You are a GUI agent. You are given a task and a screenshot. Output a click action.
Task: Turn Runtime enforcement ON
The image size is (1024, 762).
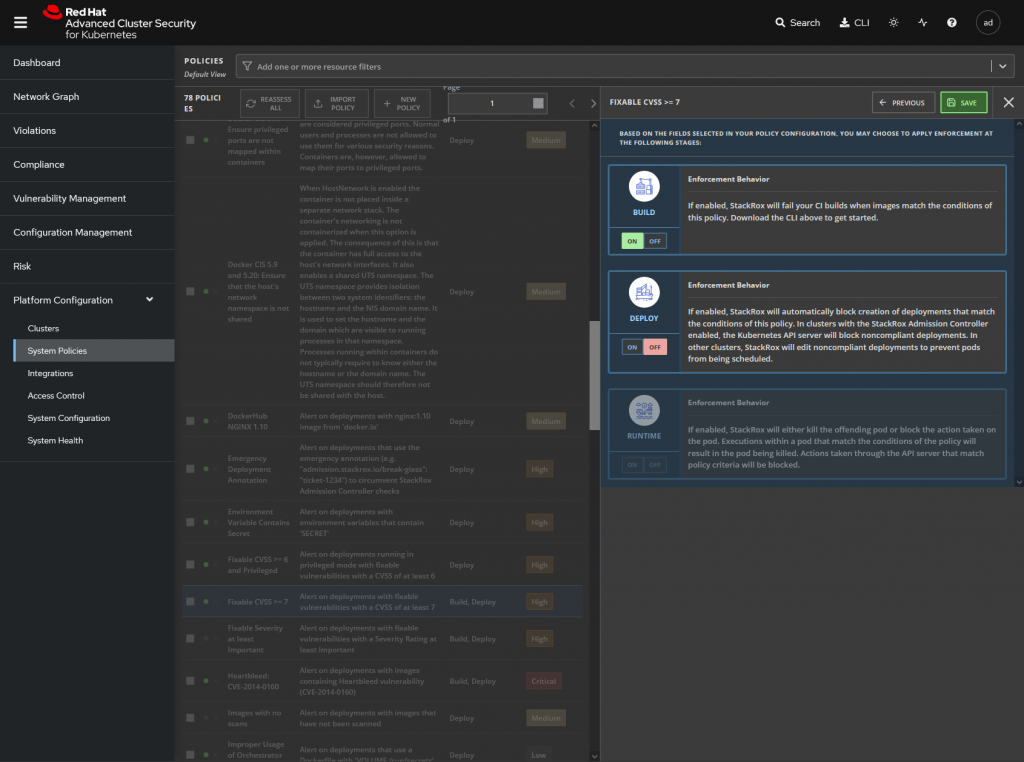(632, 465)
